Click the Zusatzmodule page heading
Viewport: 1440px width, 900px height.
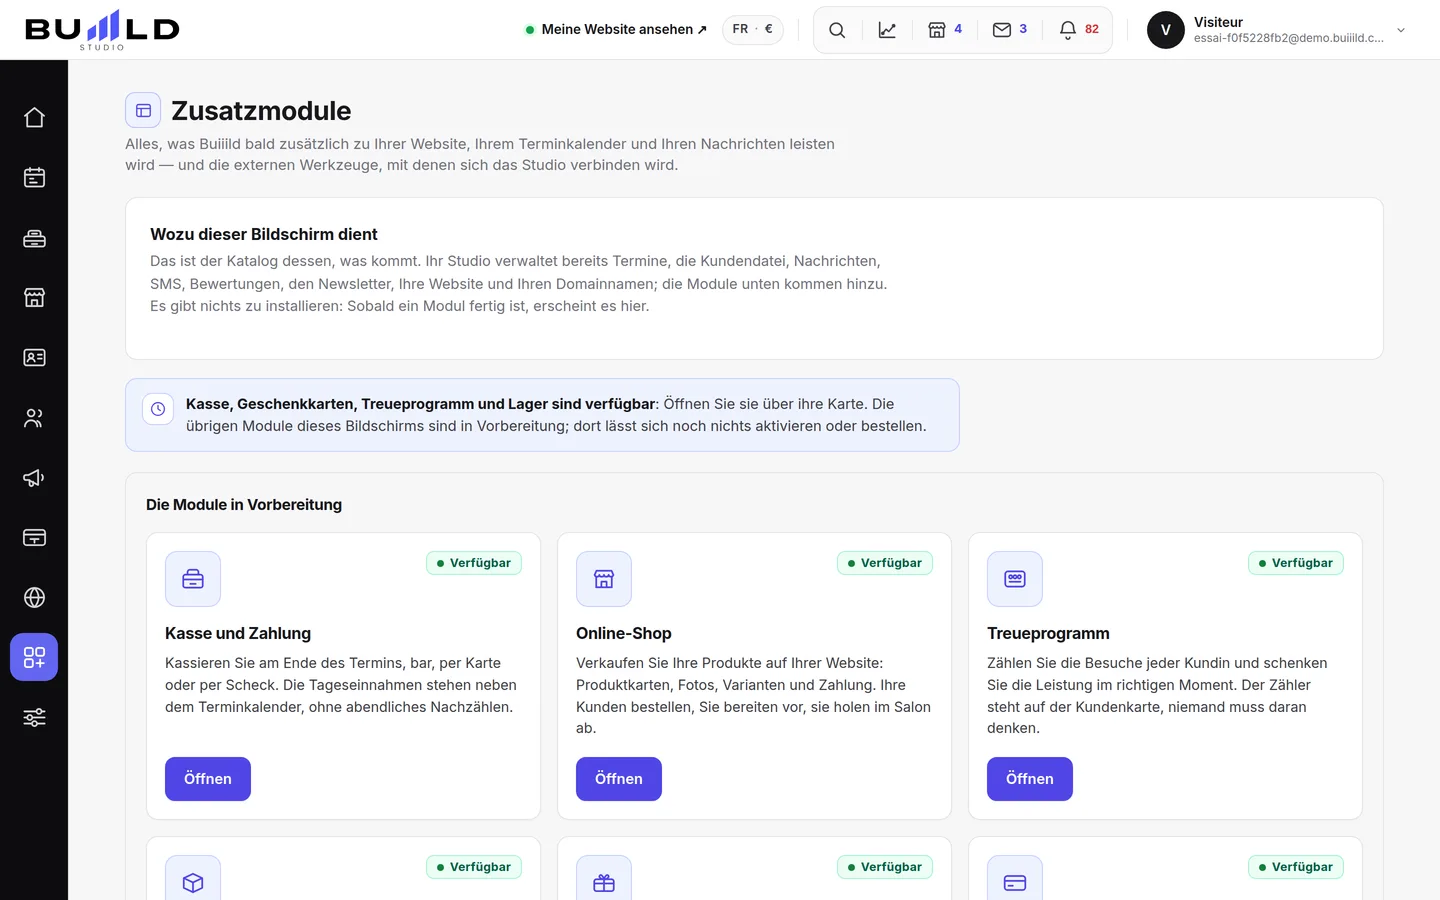pyautogui.click(x=261, y=111)
